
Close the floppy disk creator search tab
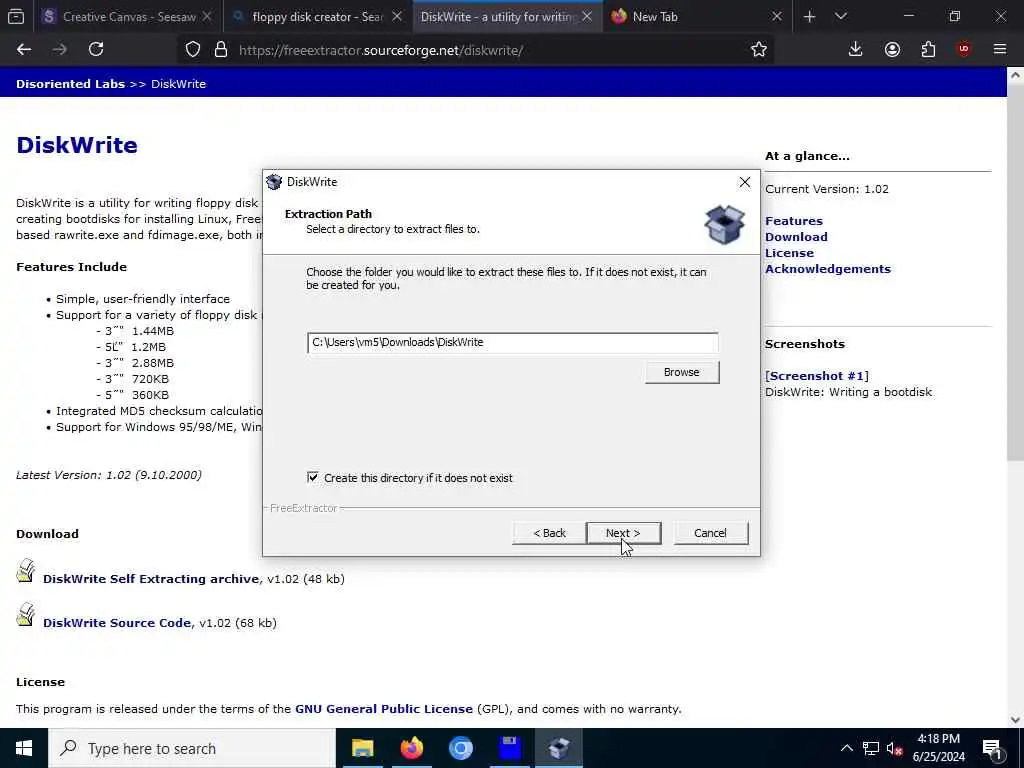point(396,17)
